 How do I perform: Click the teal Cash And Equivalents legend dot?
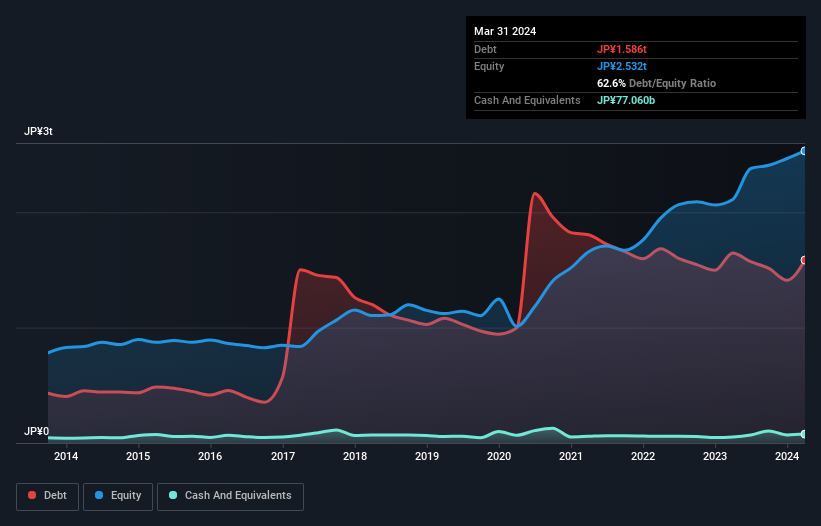[x=173, y=495]
